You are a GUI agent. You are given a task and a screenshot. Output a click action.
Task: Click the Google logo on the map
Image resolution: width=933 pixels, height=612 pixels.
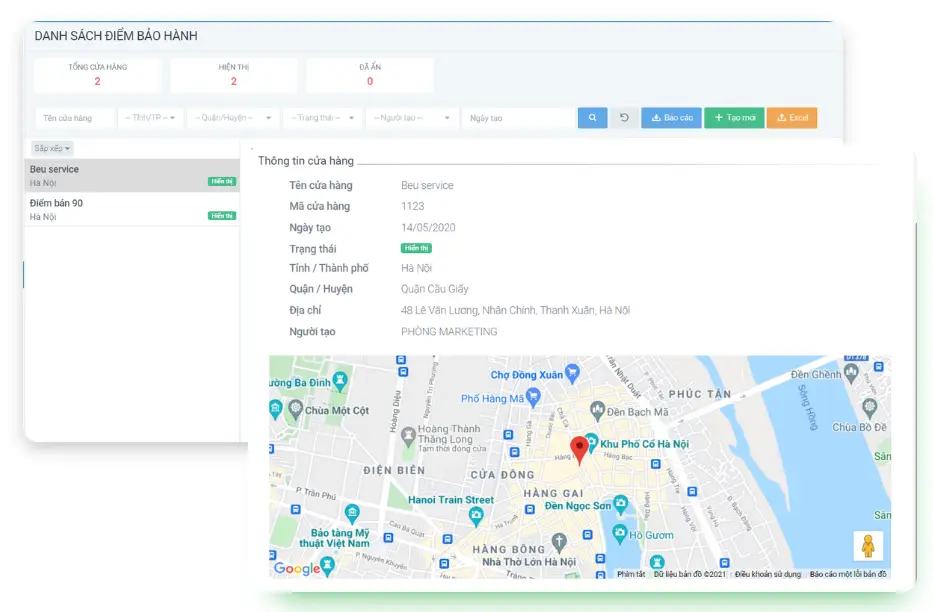(x=297, y=568)
